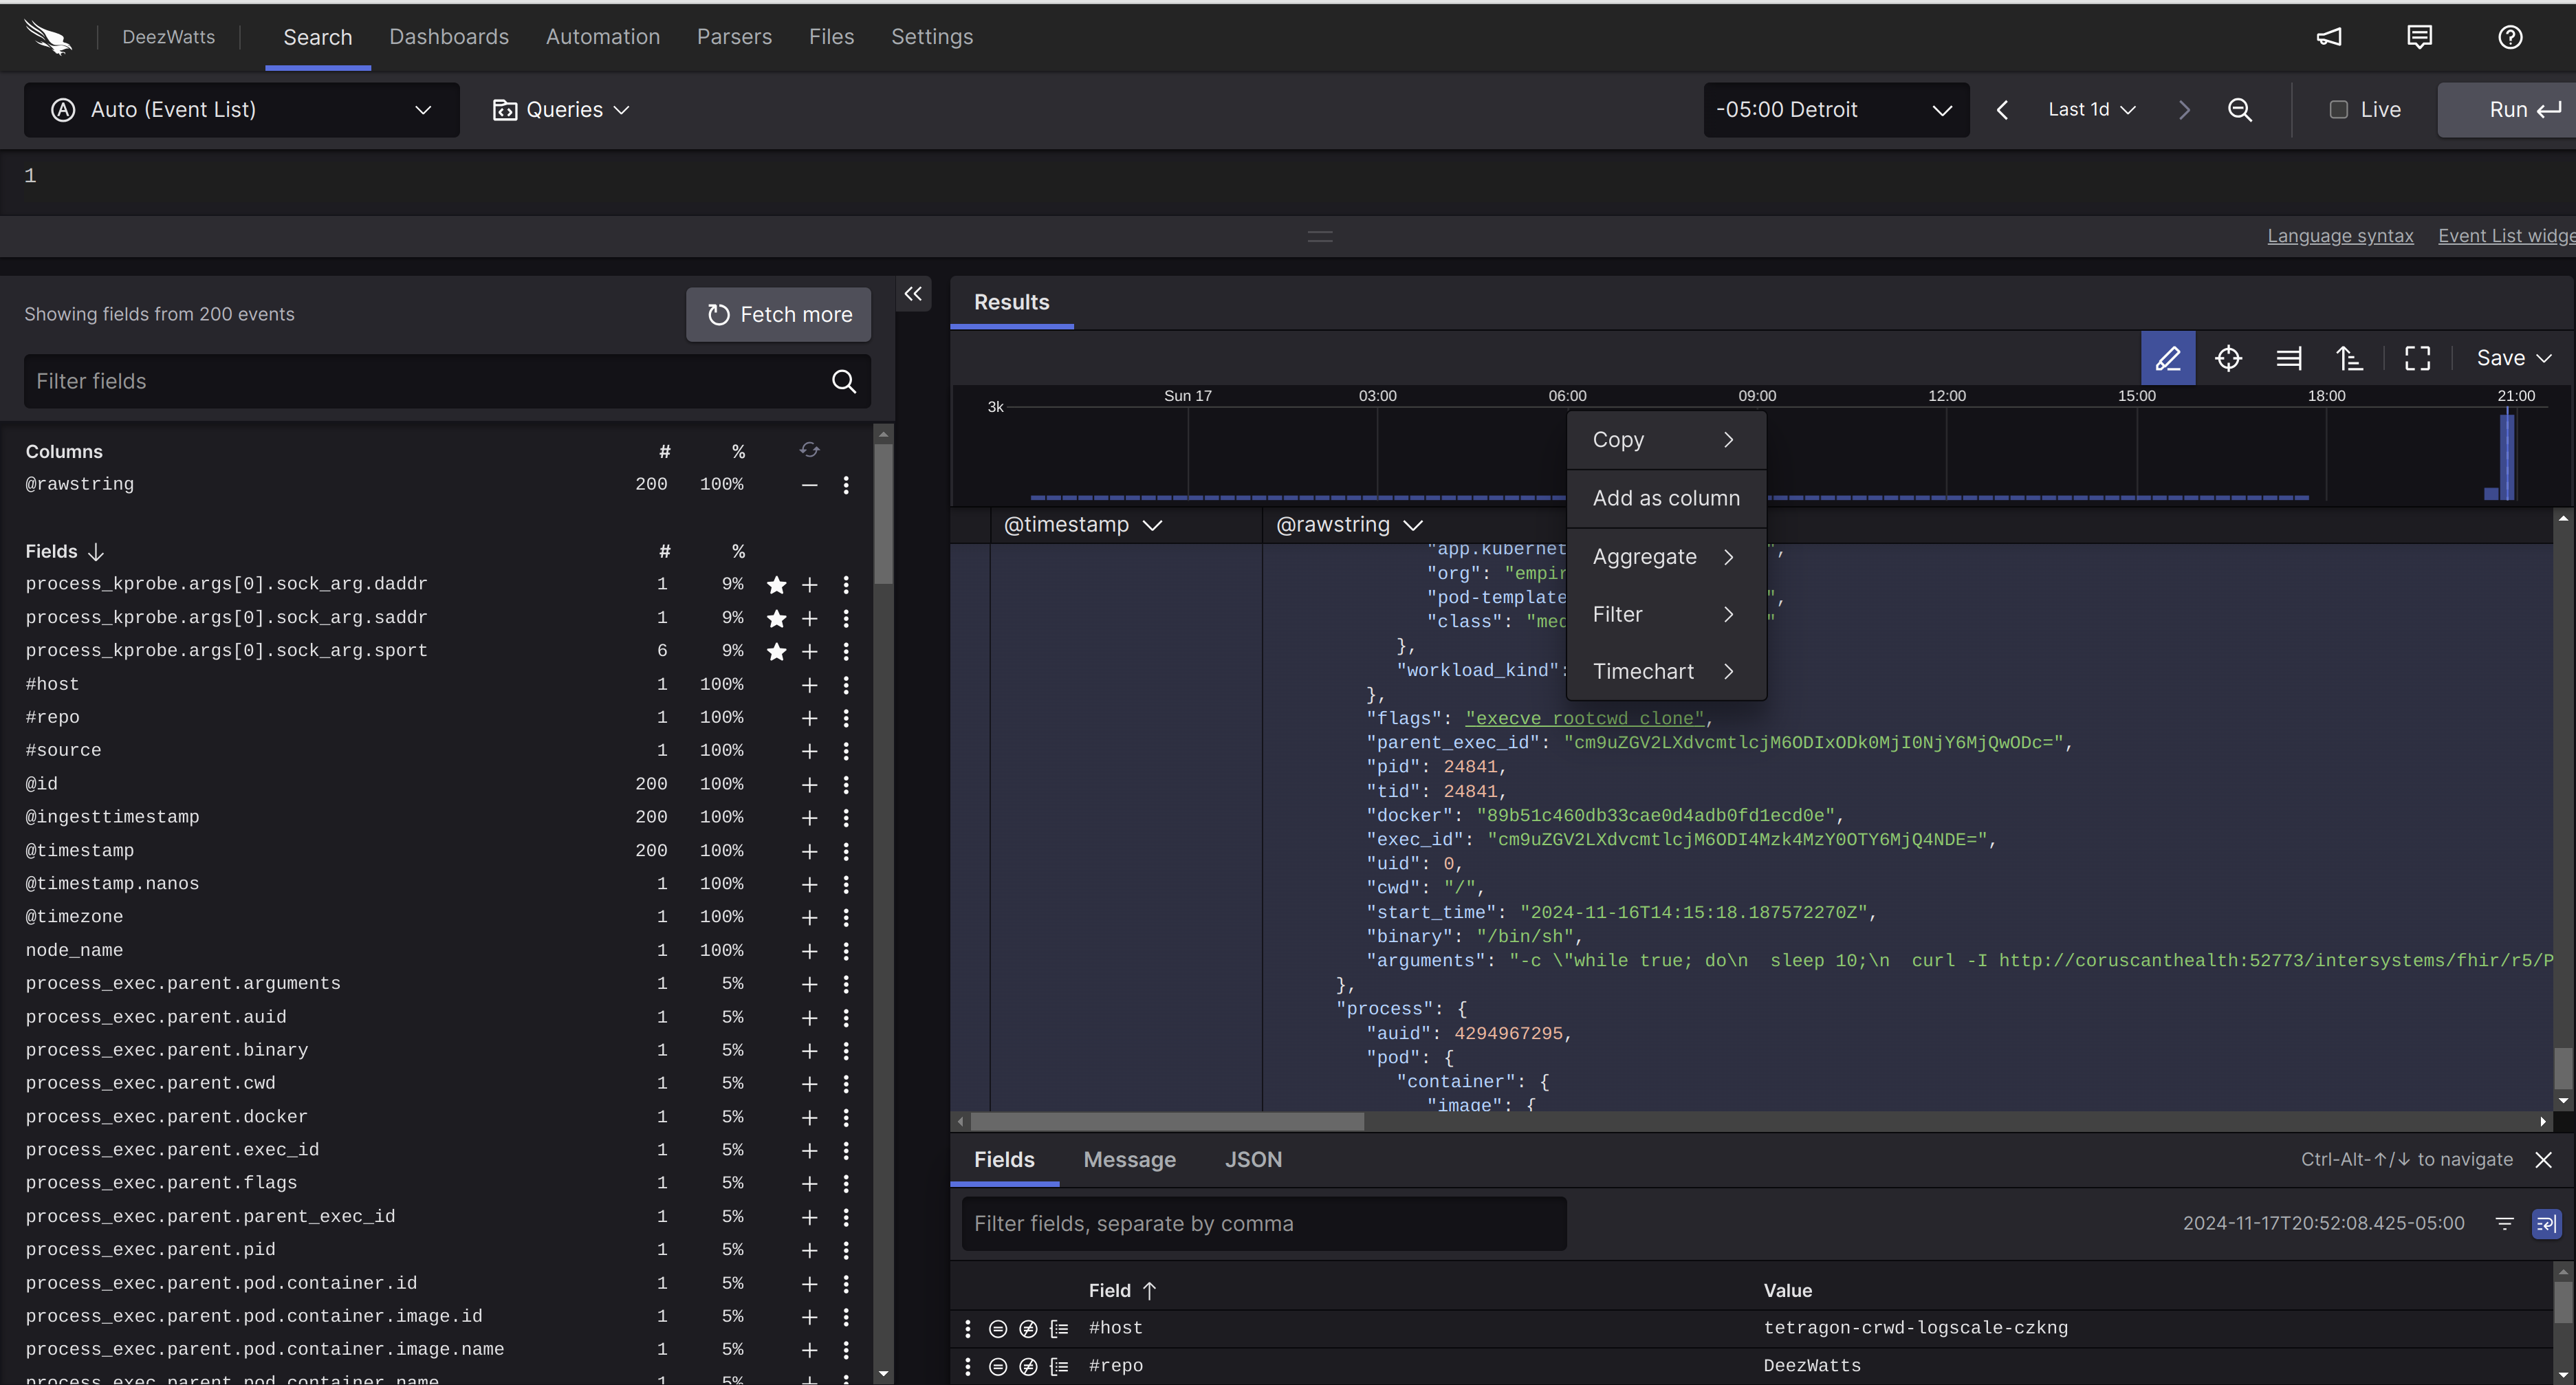Click the pencil format panel icon
The image size is (2576, 1385).
tap(2167, 358)
